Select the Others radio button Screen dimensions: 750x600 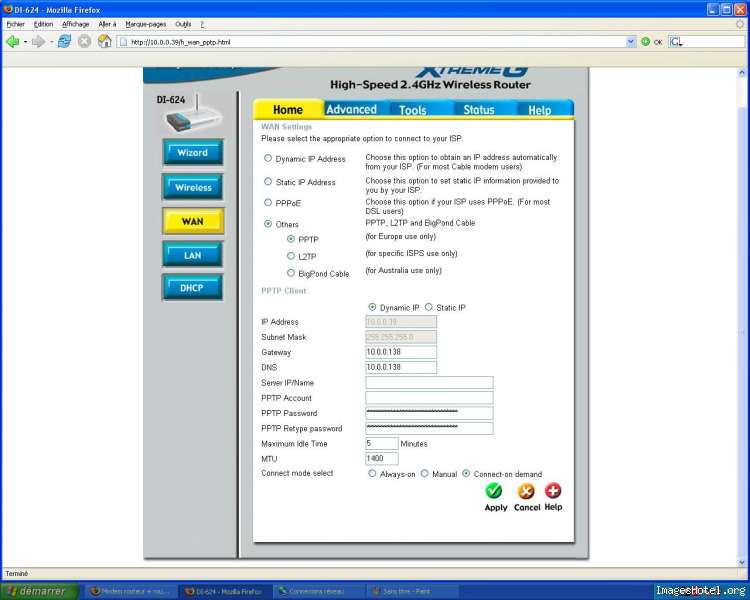coord(268,223)
